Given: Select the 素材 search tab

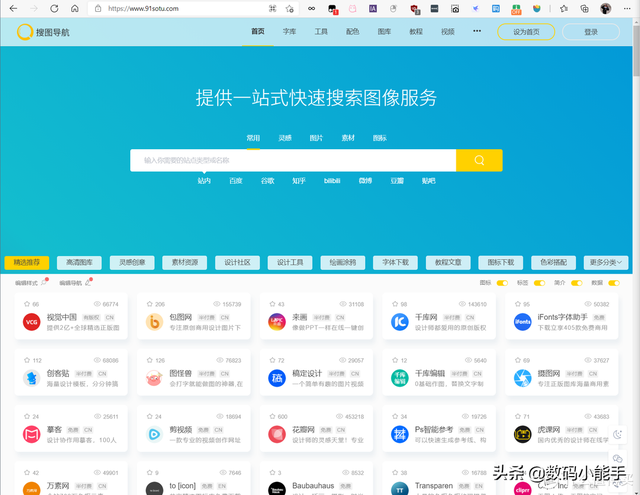Looking at the screenshot, I should [348, 138].
